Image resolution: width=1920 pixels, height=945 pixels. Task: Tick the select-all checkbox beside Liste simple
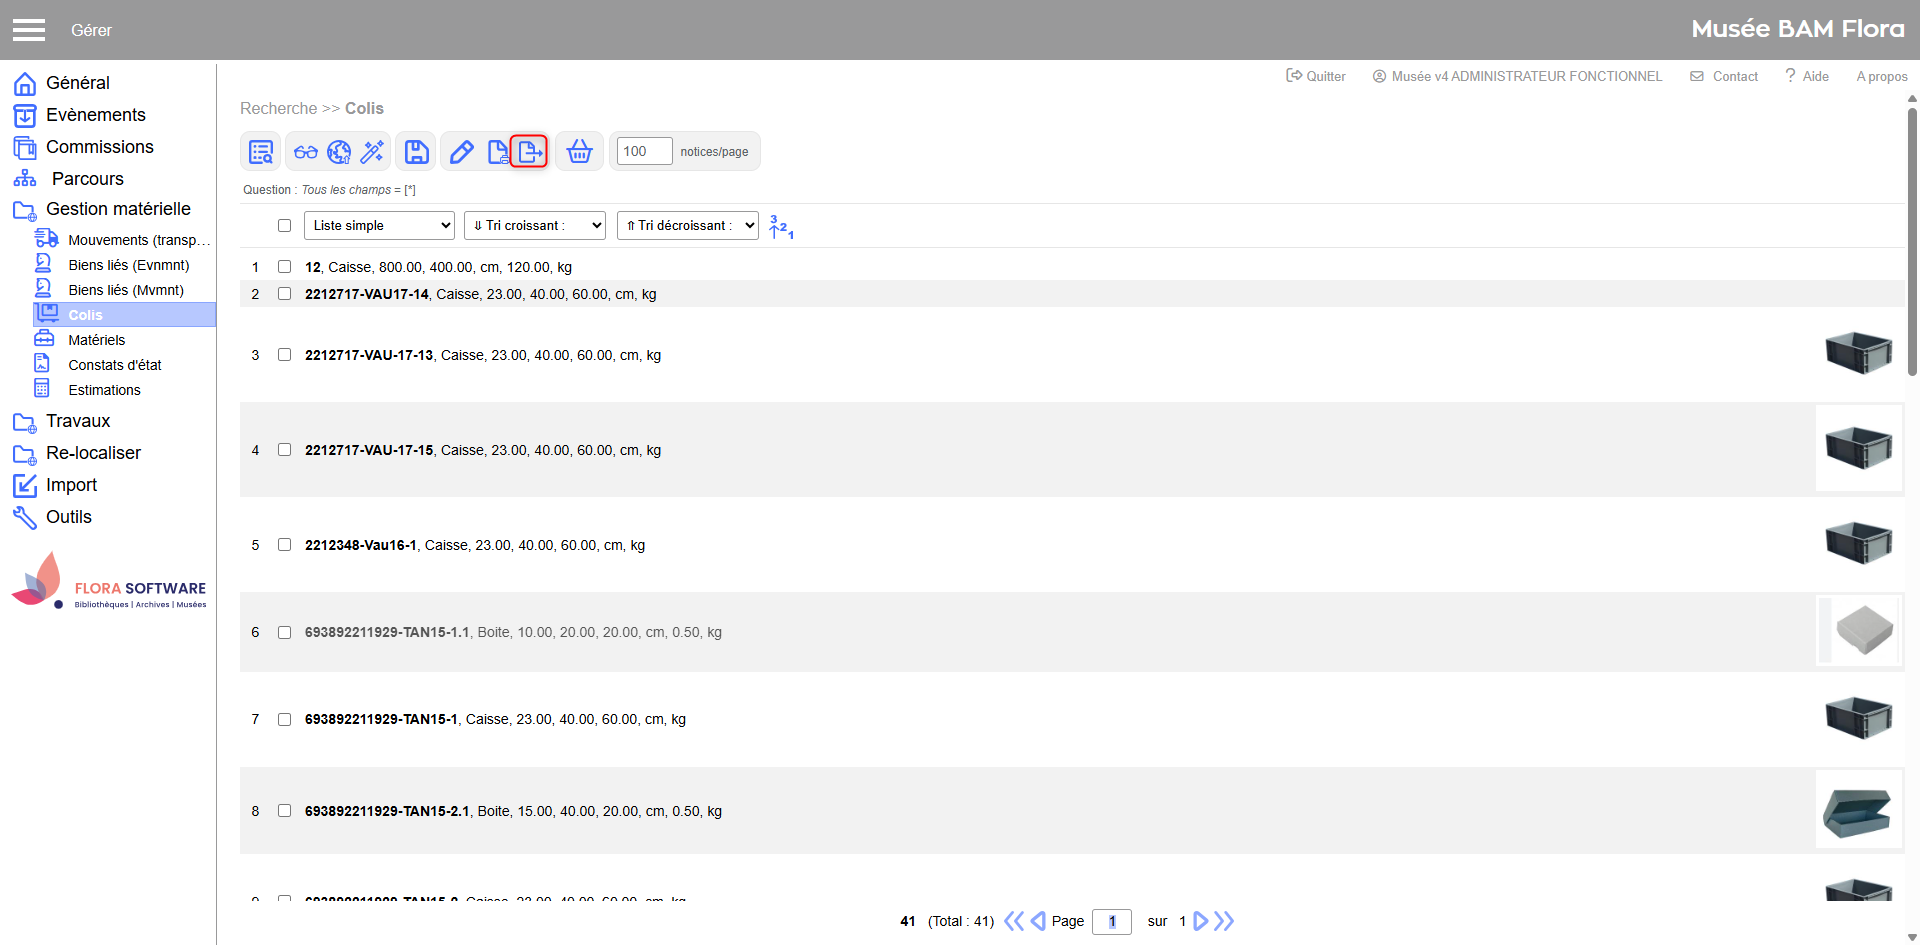285,226
